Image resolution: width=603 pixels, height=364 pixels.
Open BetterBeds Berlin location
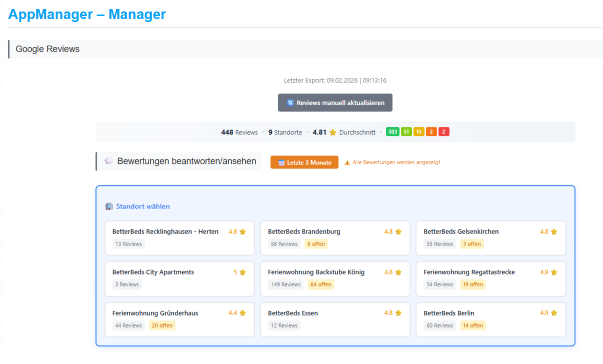point(491,319)
